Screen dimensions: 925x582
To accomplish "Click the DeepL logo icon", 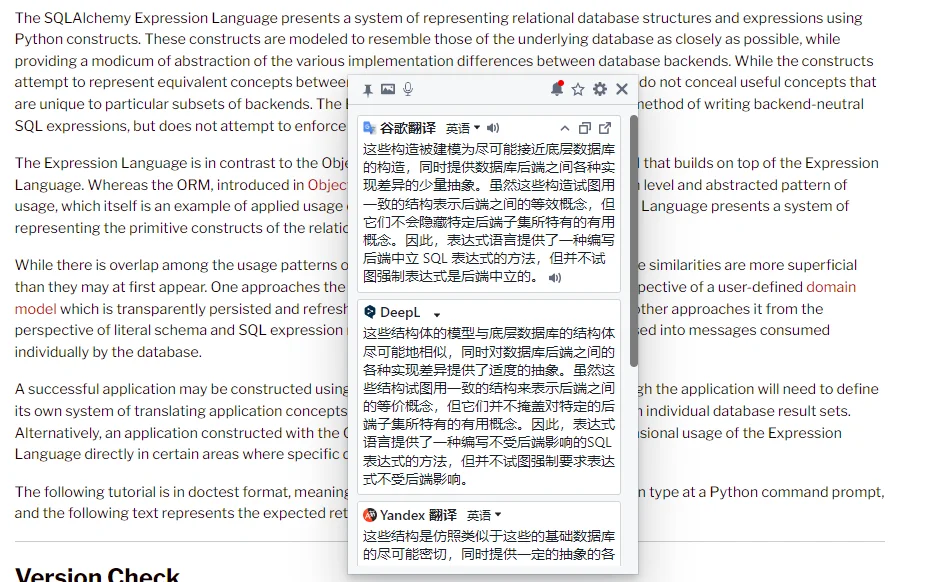I will click(x=370, y=312).
